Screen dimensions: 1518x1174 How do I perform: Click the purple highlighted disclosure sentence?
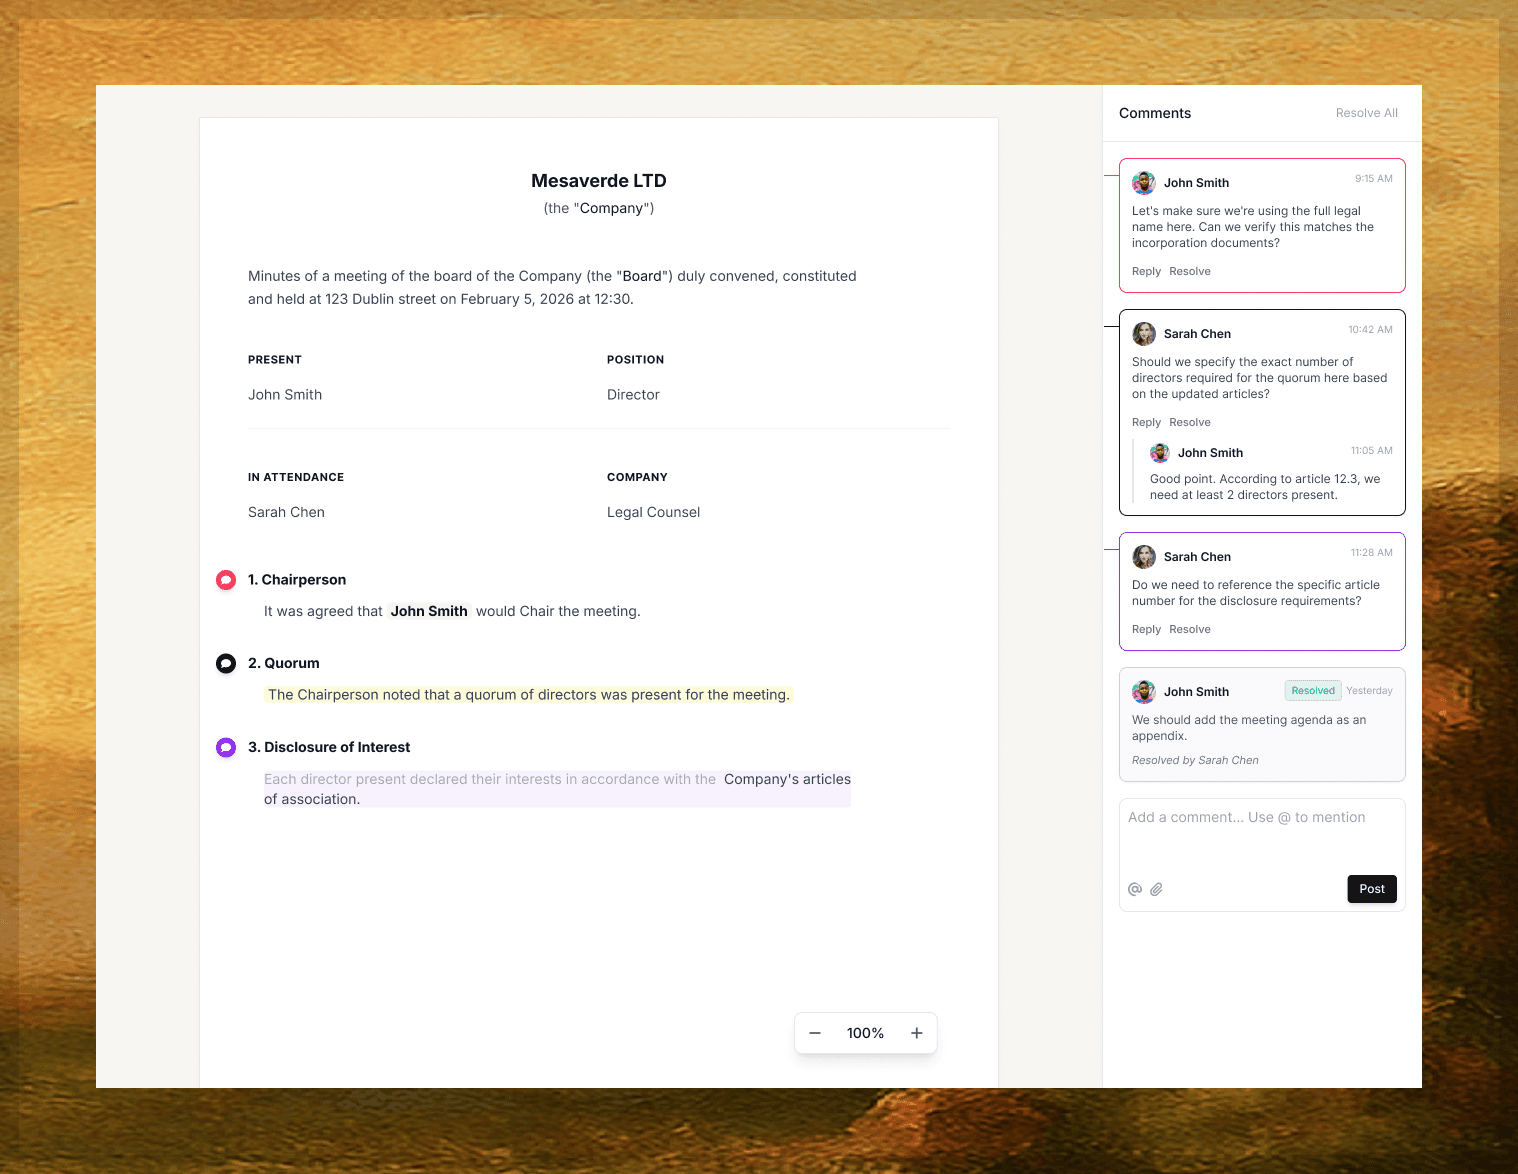[557, 789]
